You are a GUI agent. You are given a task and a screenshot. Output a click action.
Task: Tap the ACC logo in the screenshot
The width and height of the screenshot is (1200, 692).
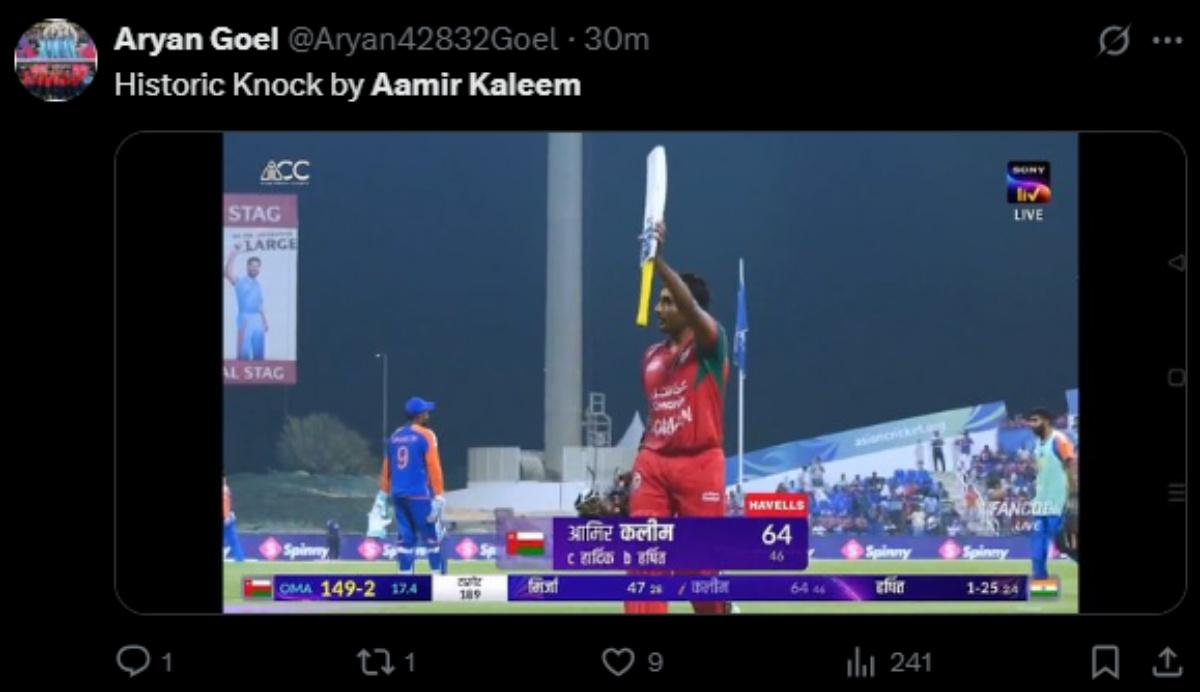tap(285, 172)
